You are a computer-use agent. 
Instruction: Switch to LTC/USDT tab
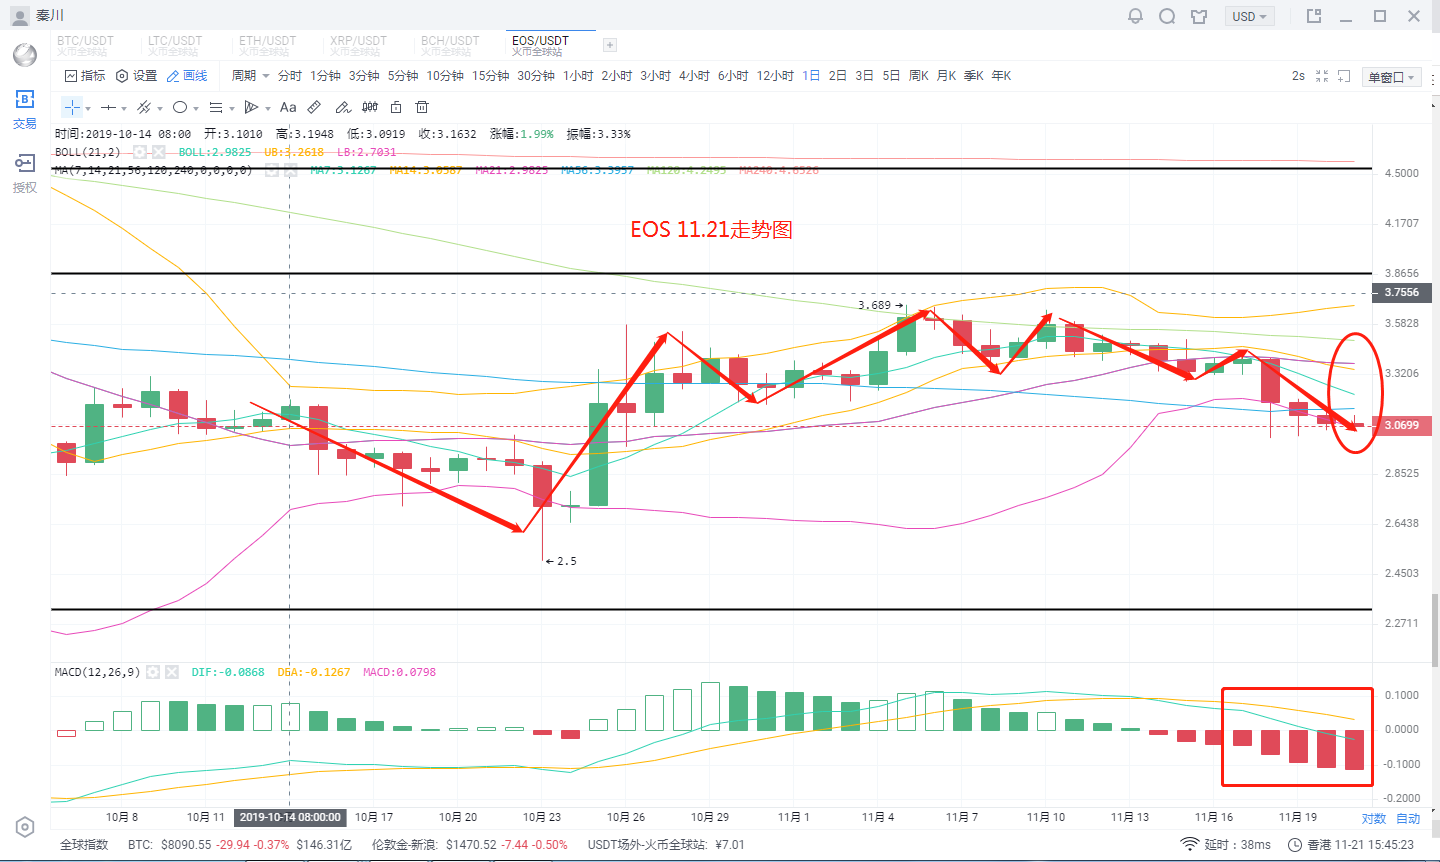coord(175,45)
